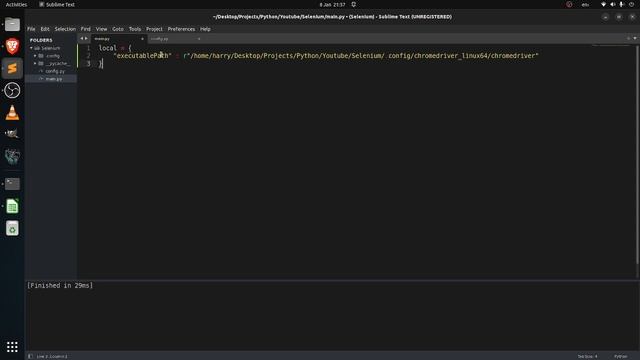Launch LibreOffice Calc from the dock
The image size is (640, 360).
pos(12,206)
